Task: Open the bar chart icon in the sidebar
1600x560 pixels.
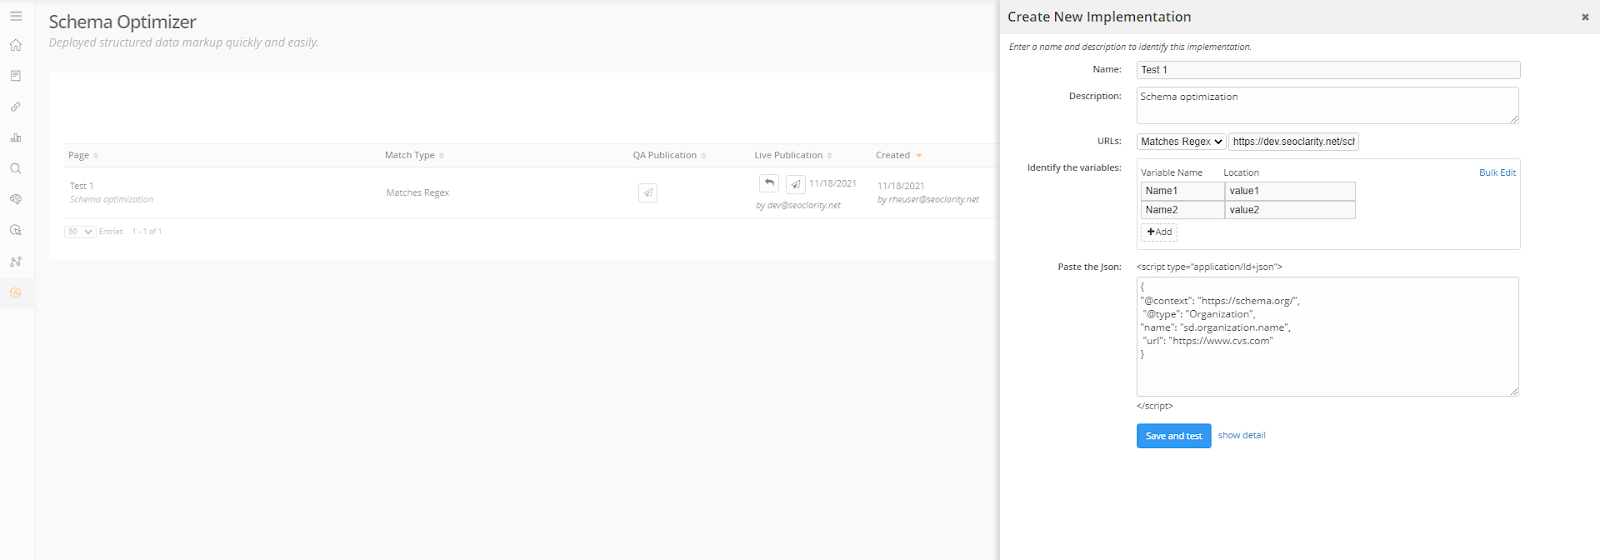Action: click(16, 138)
